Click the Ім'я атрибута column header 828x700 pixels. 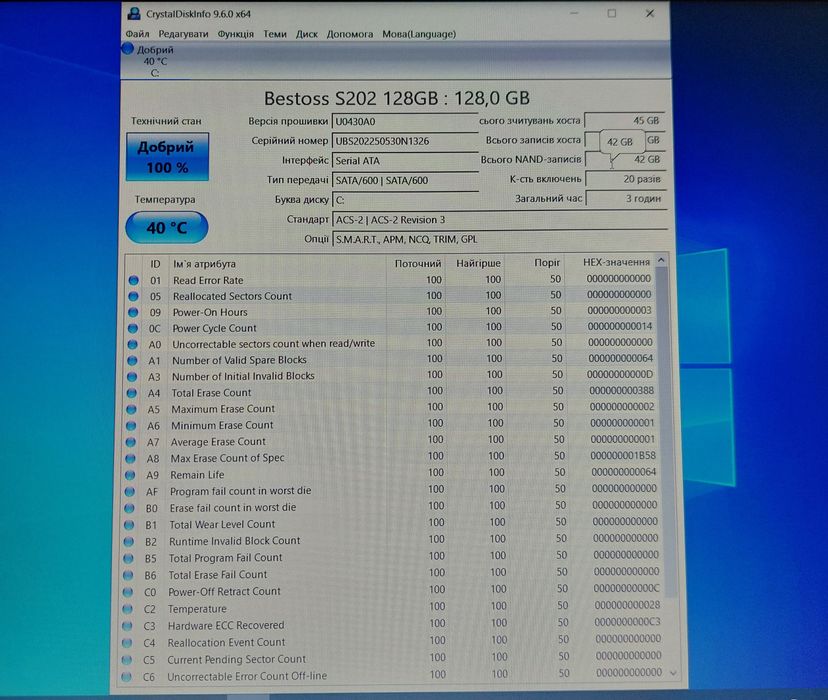click(x=204, y=263)
